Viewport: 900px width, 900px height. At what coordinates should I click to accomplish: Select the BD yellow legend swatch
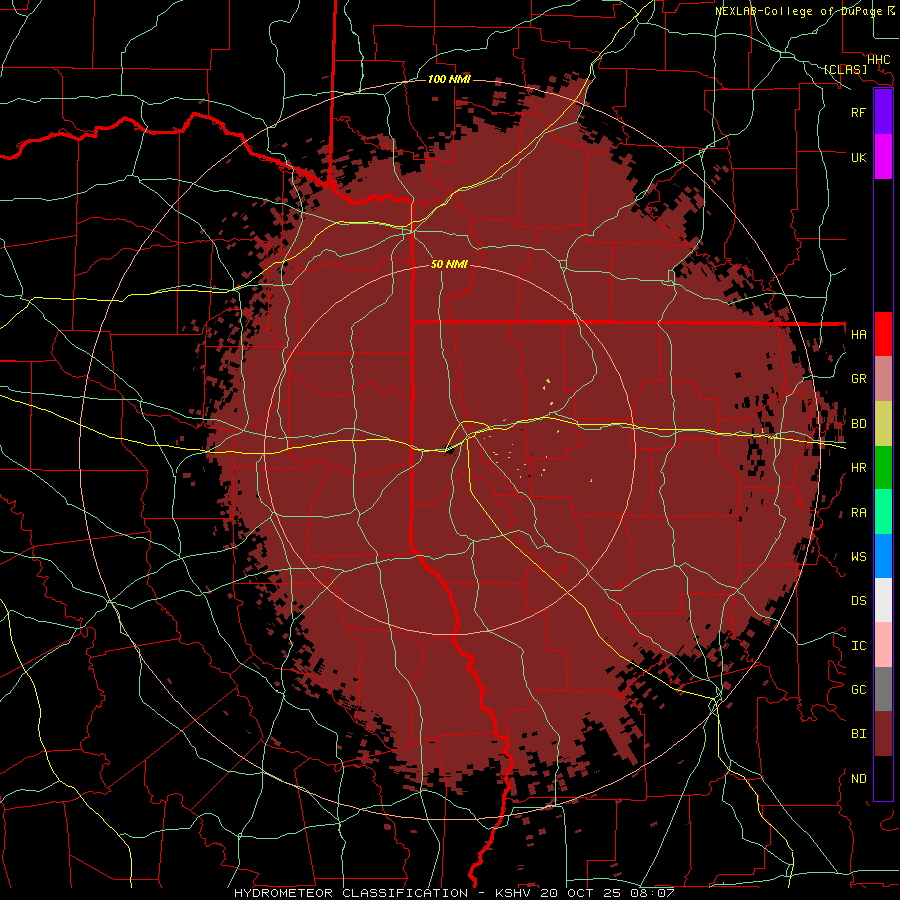tap(883, 424)
